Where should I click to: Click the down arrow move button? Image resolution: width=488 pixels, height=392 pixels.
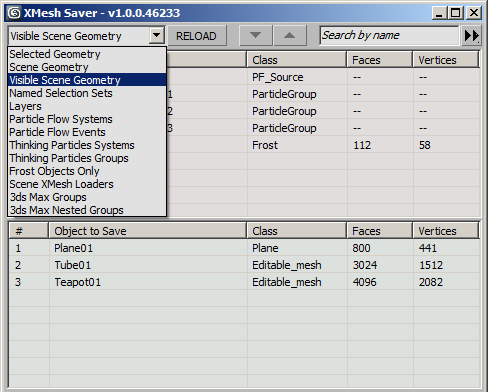click(x=255, y=35)
